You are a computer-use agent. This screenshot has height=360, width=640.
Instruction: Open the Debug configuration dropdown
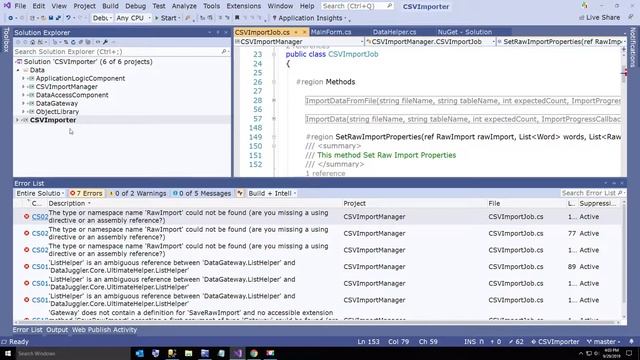(102, 18)
